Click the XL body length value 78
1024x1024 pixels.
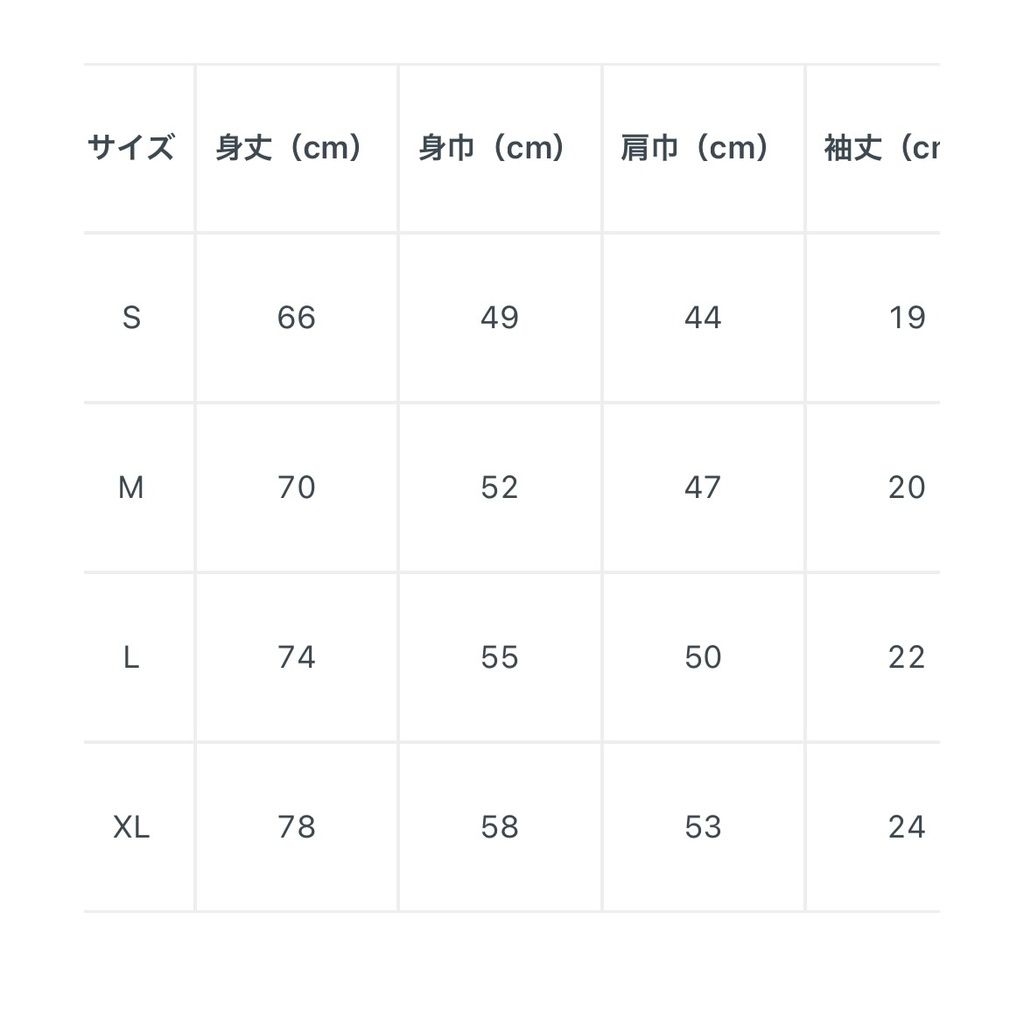[x=296, y=828]
